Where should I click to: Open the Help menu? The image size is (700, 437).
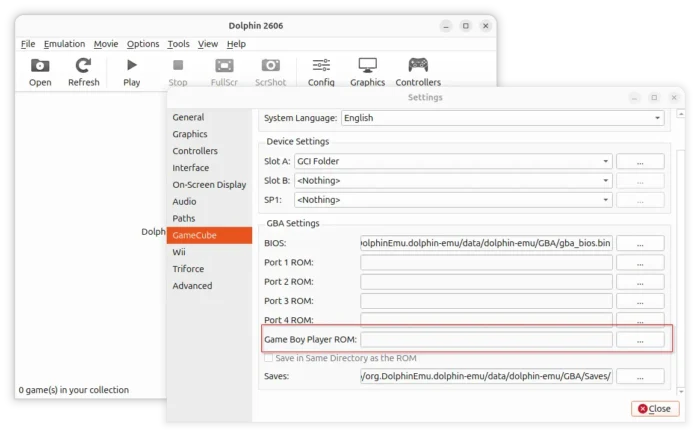point(236,44)
